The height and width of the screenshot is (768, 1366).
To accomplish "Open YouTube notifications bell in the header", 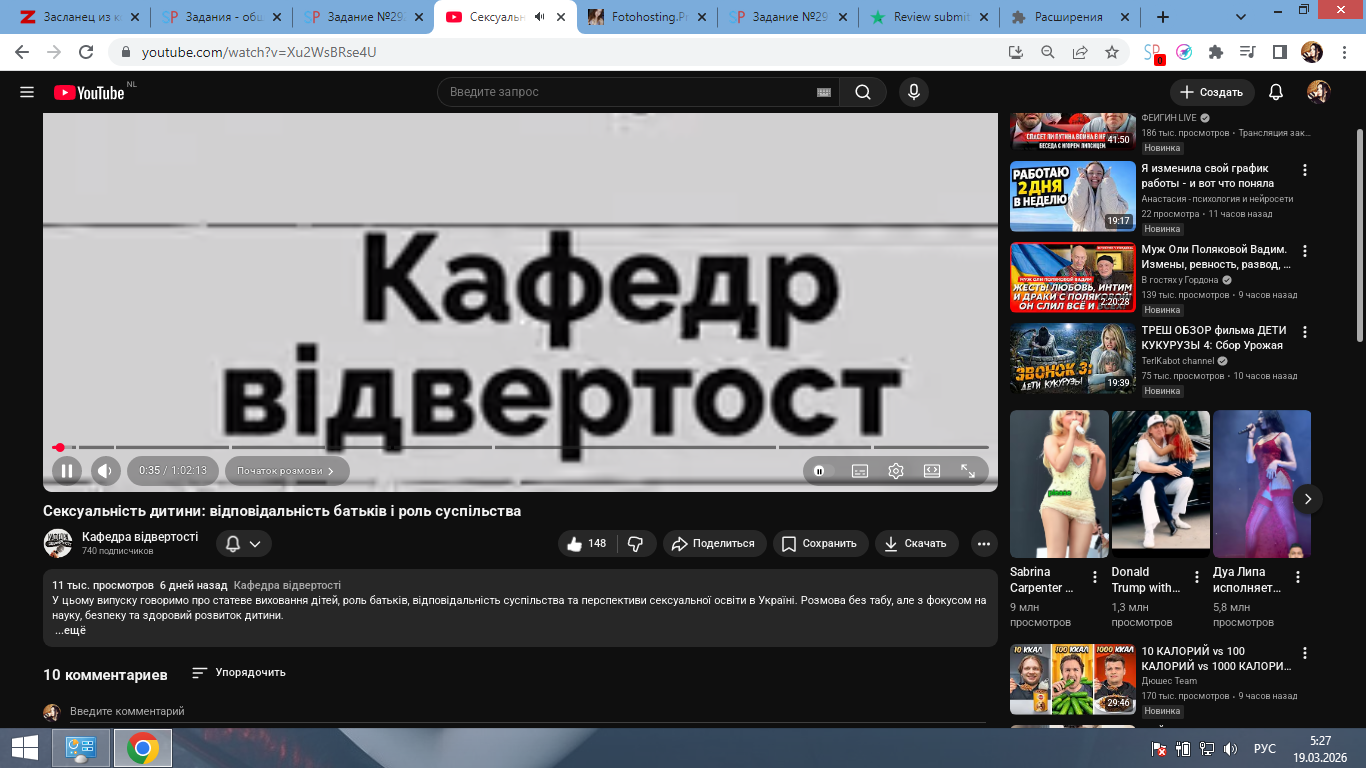I will tap(1276, 92).
